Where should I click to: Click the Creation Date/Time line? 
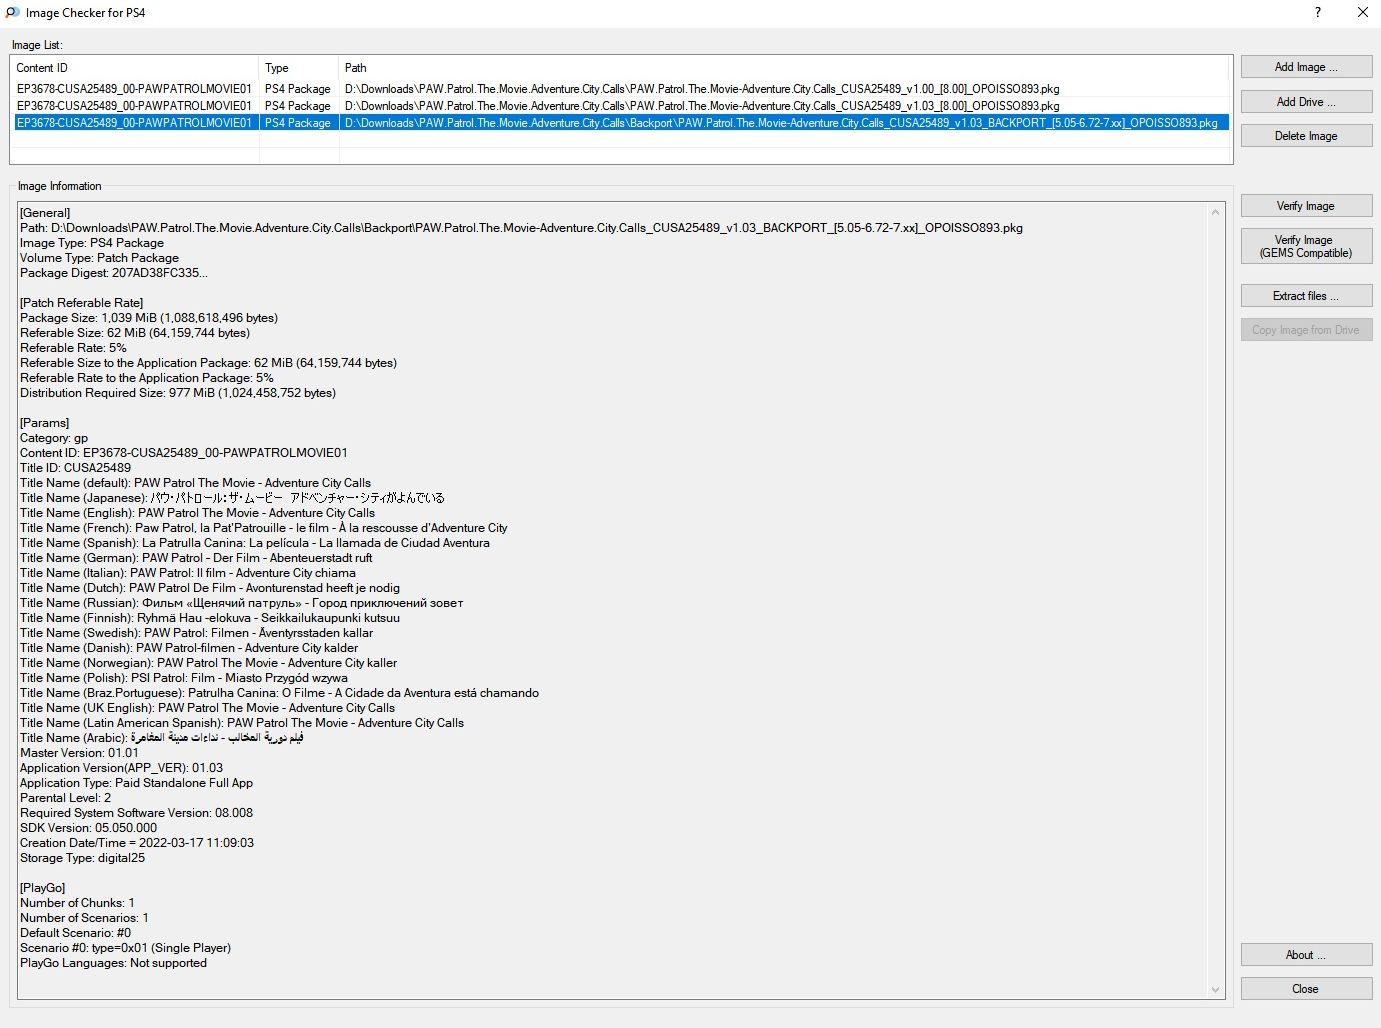pyautogui.click(x=137, y=843)
